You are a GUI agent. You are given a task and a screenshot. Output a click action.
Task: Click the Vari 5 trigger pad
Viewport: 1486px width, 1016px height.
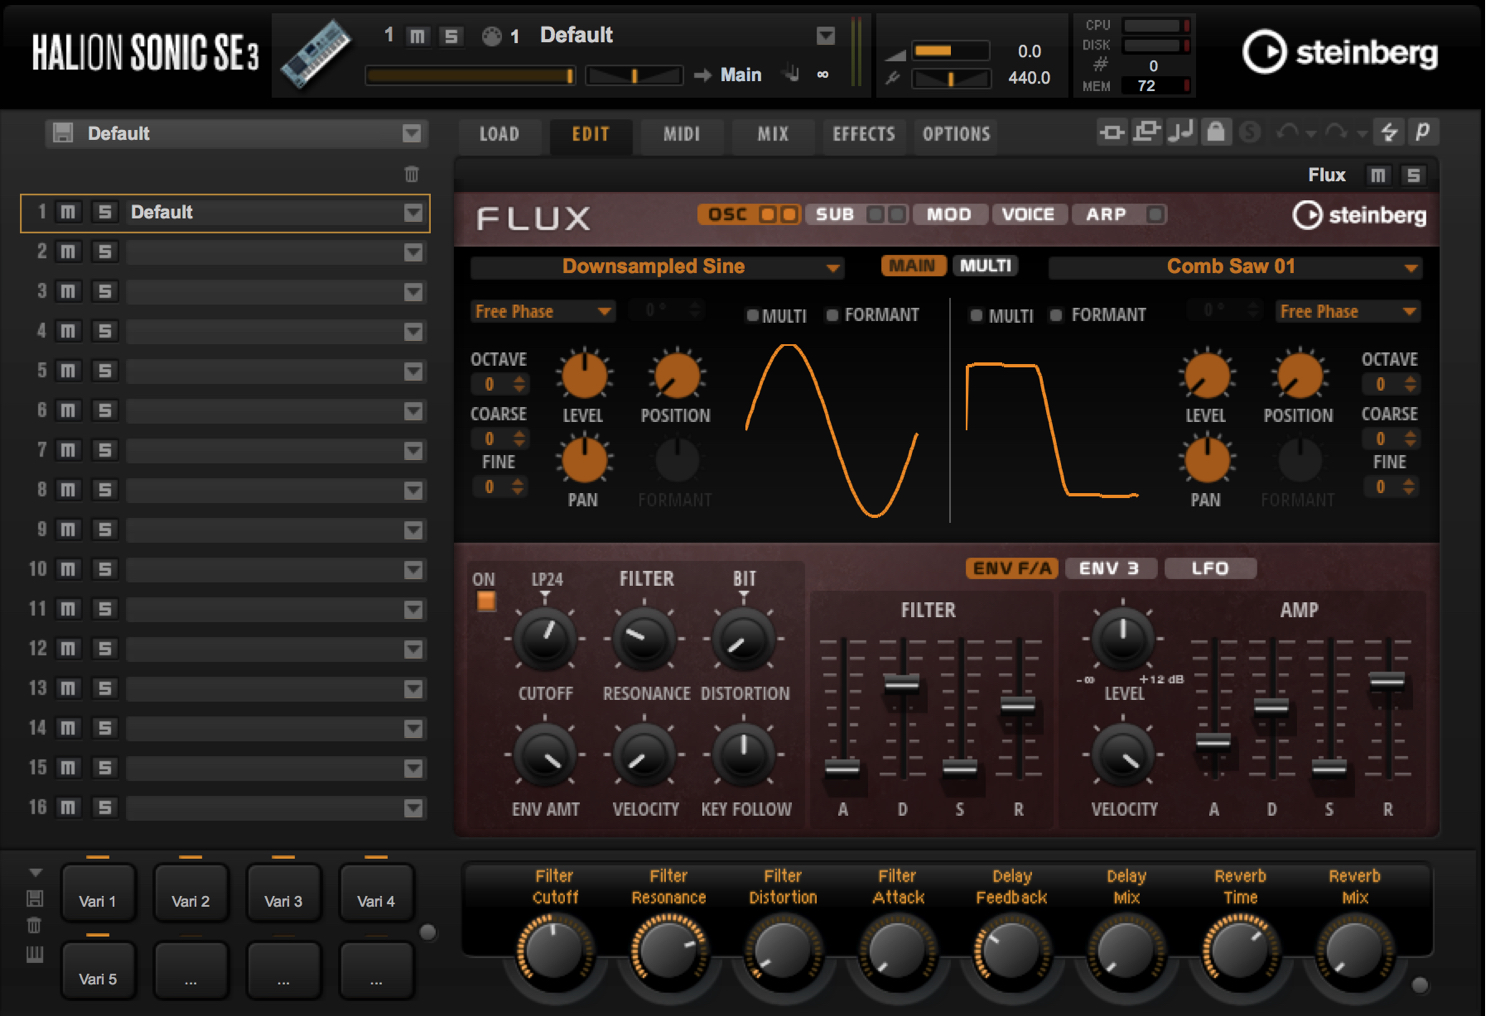[98, 970]
